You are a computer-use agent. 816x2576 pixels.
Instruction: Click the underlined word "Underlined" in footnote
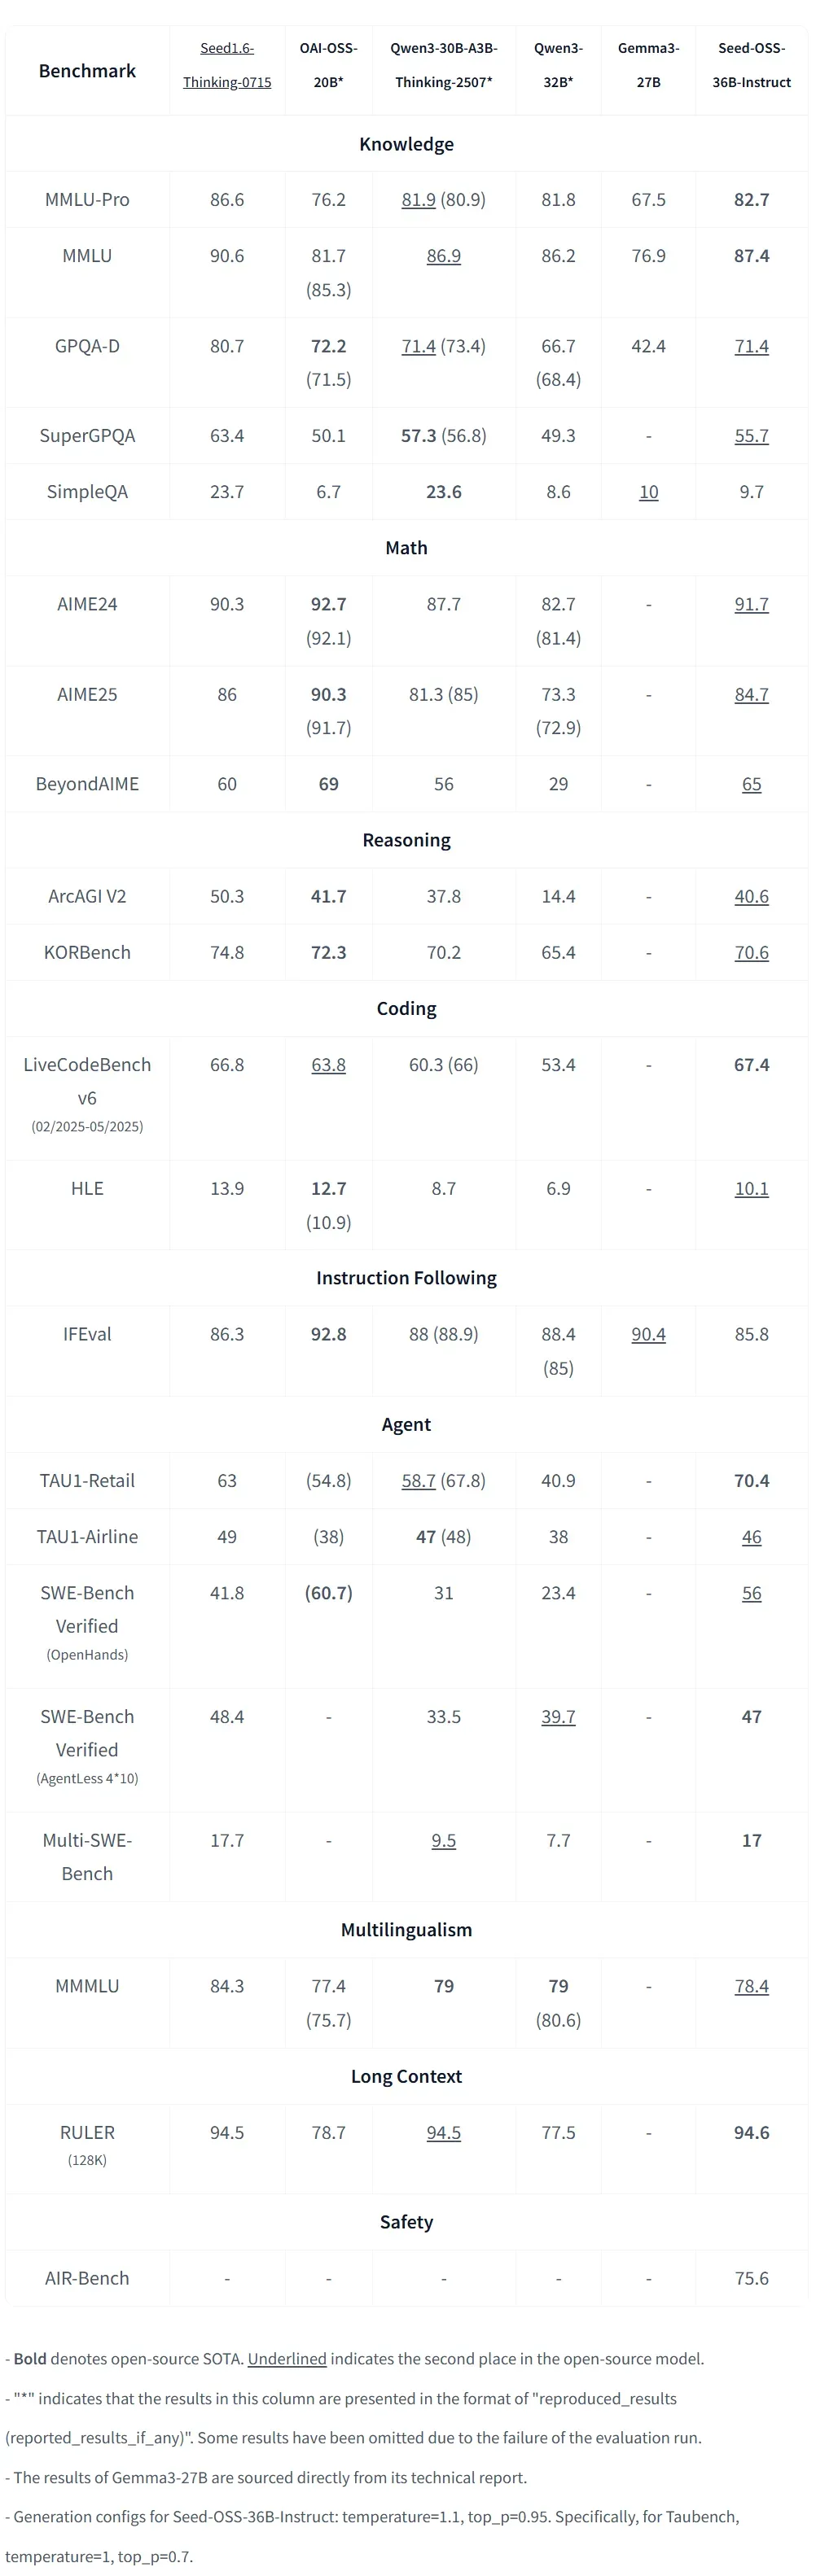point(287,2358)
